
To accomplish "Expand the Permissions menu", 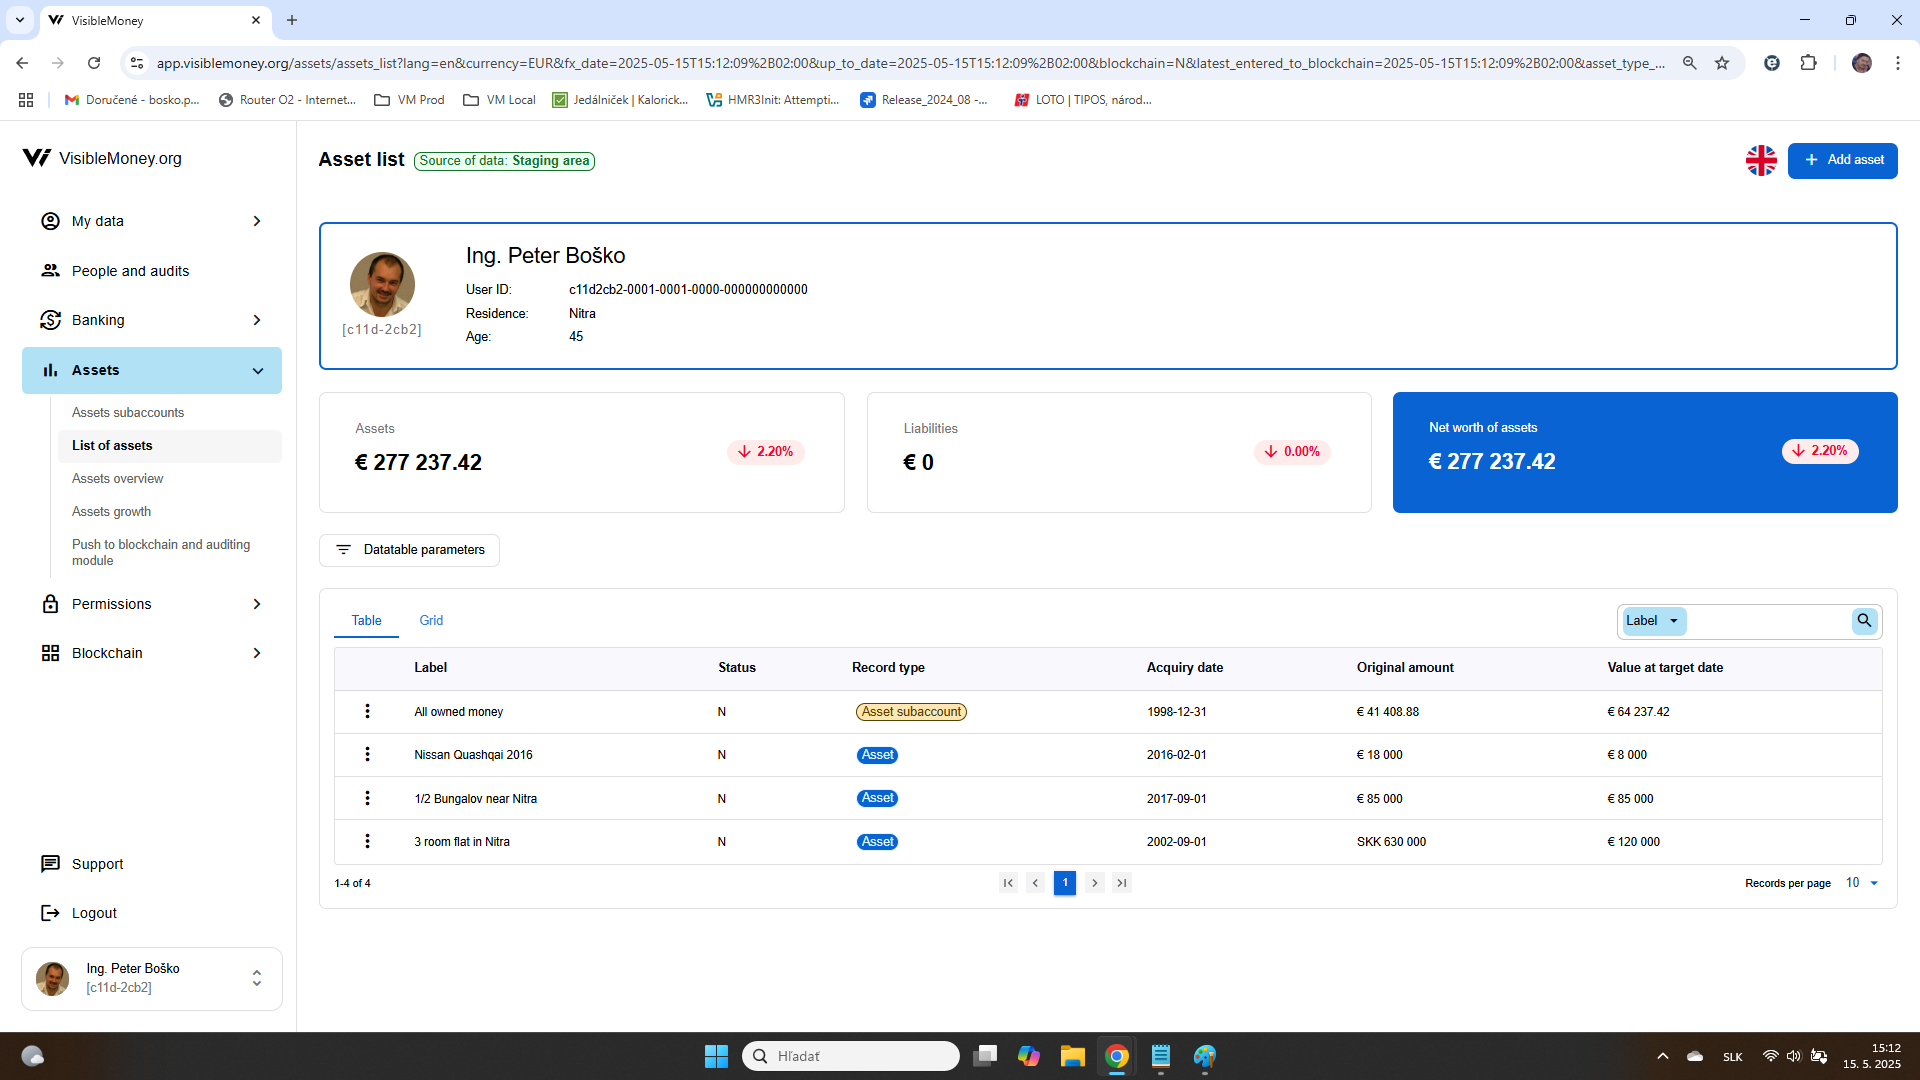I will click(x=152, y=604).
